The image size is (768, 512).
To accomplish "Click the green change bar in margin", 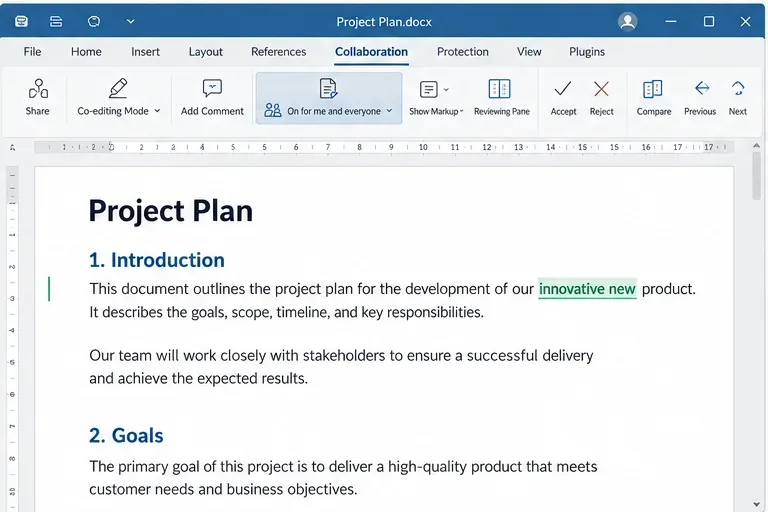I will (x=49, y=289).
